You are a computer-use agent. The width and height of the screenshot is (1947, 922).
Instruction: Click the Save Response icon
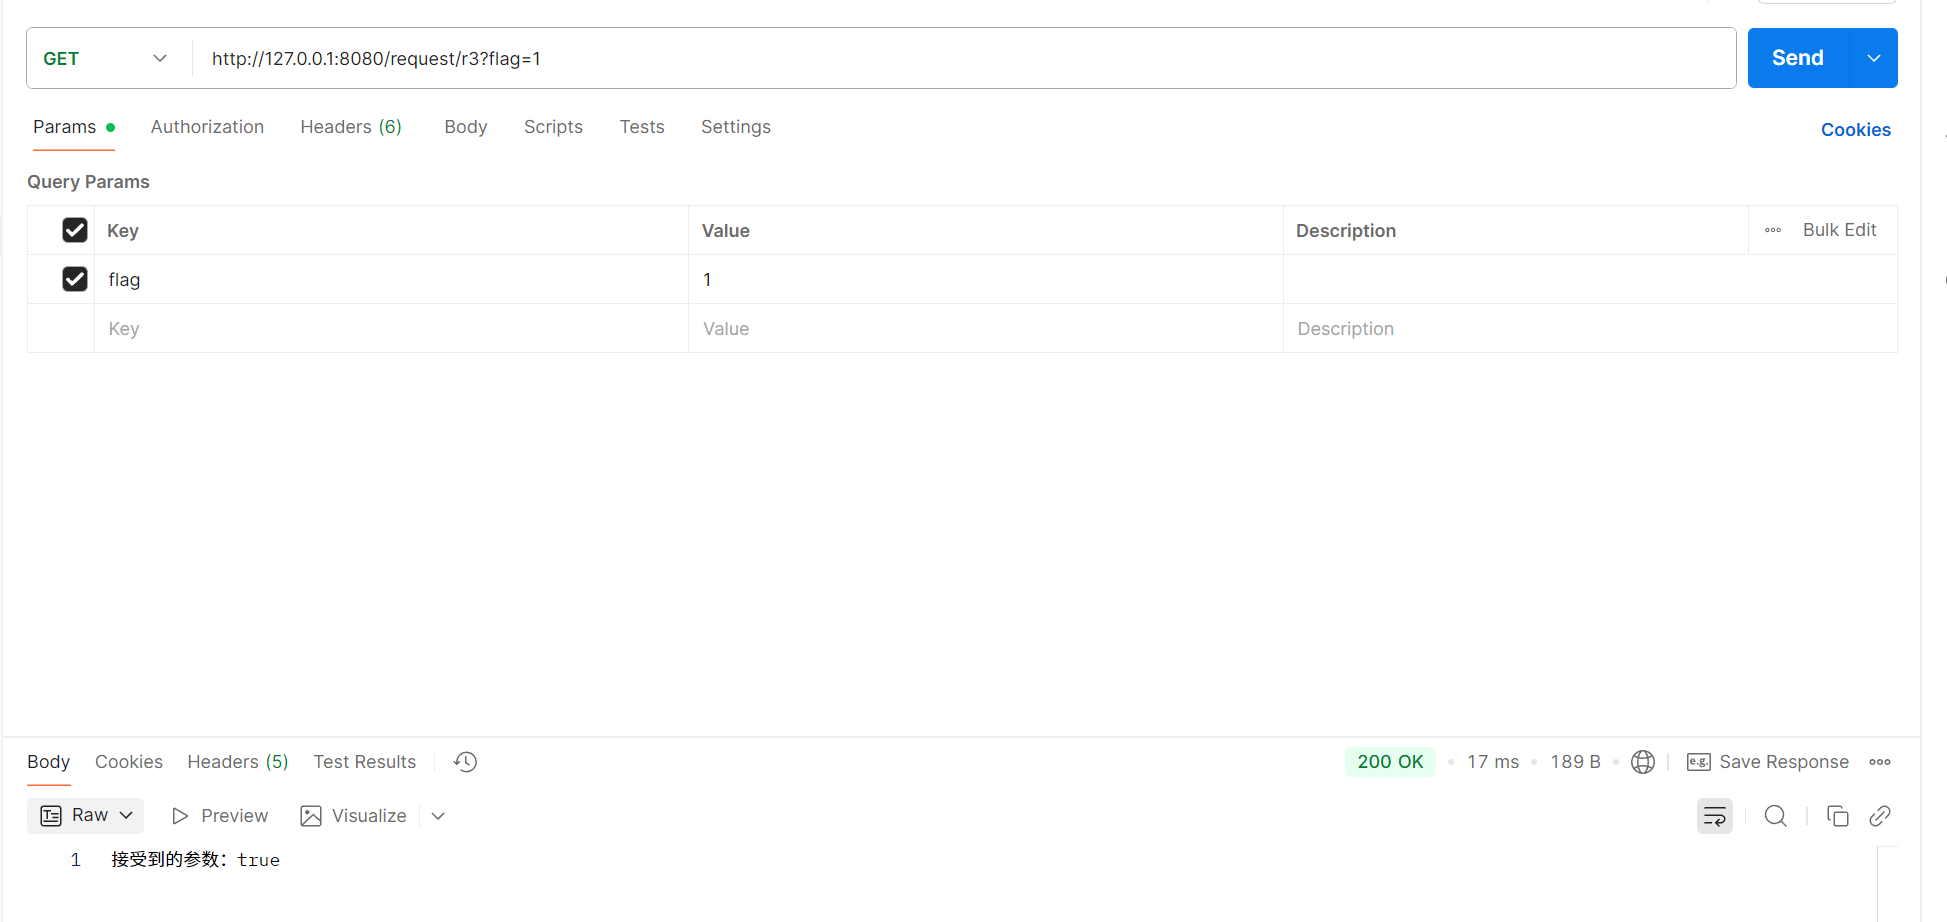pos(1698,762)
